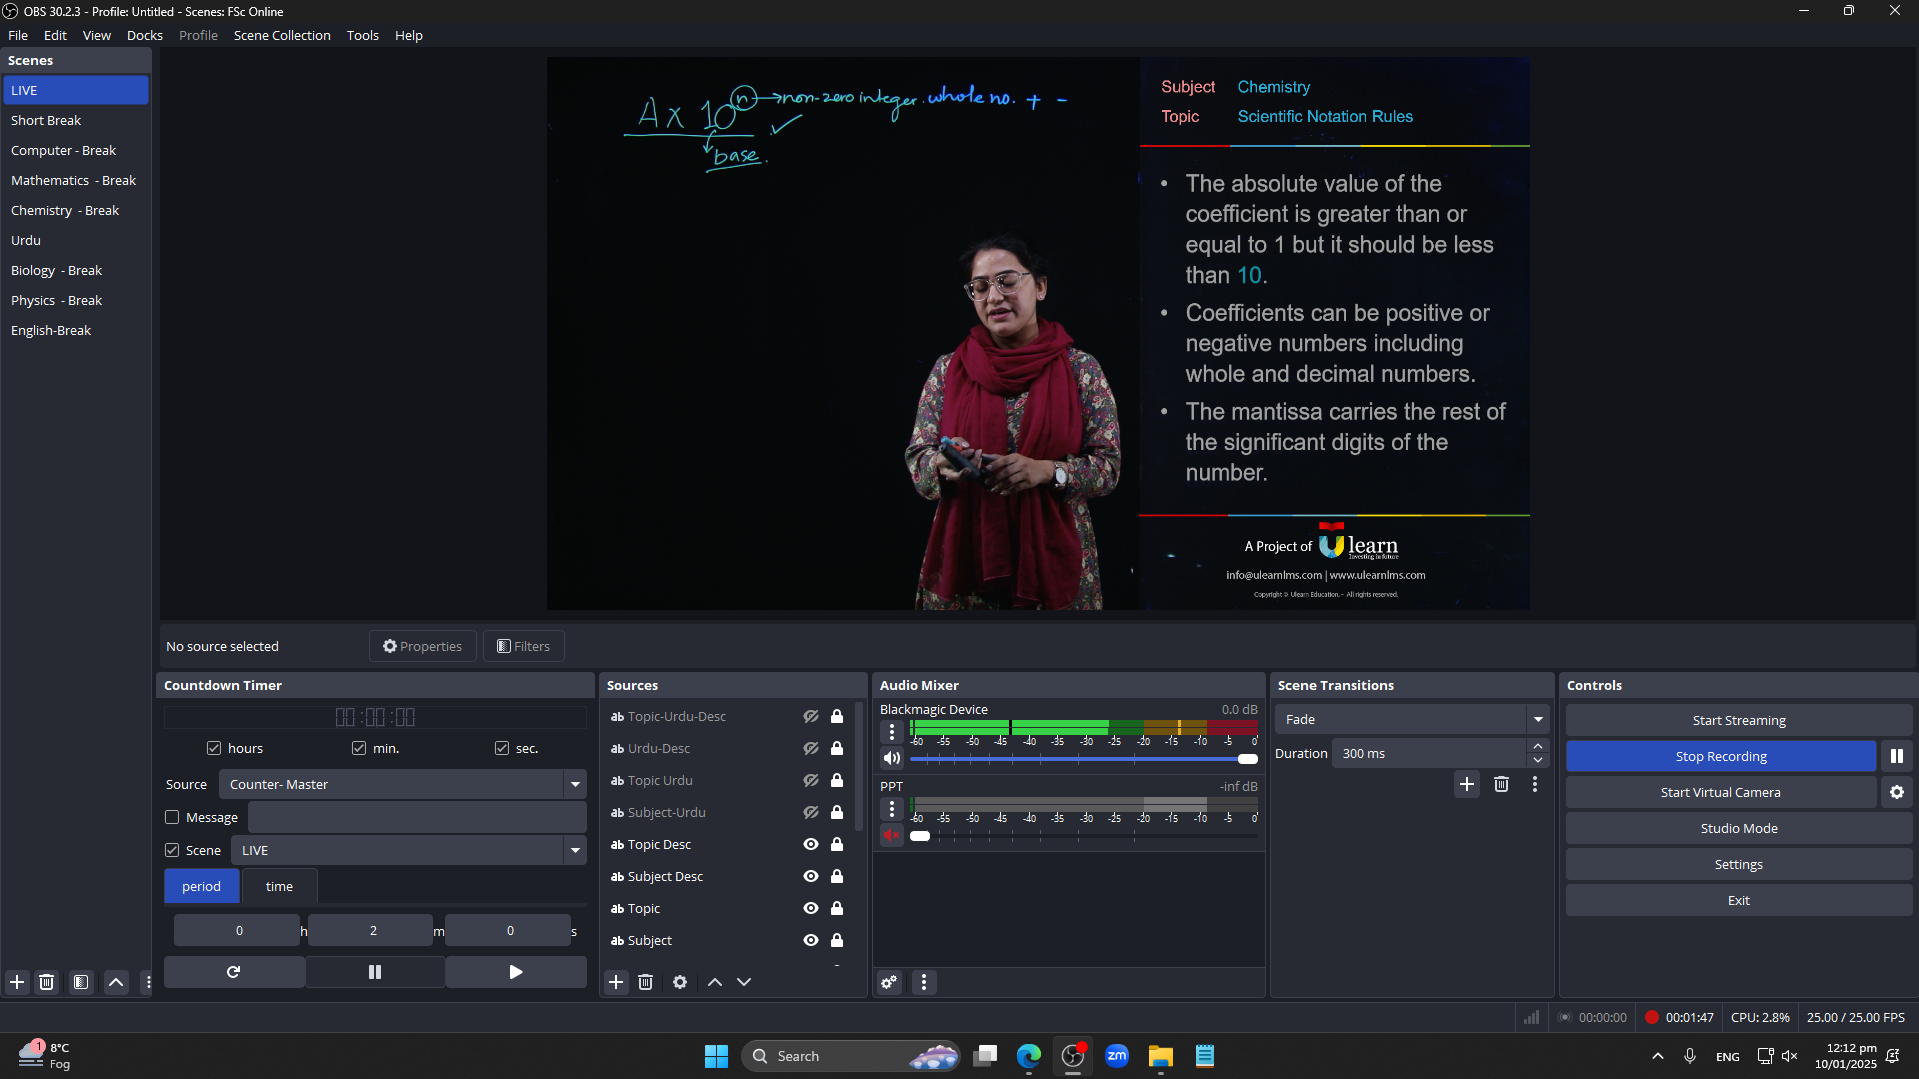Open transition properties three-dot menu
The image size is (1919, 1079).
1535,784
